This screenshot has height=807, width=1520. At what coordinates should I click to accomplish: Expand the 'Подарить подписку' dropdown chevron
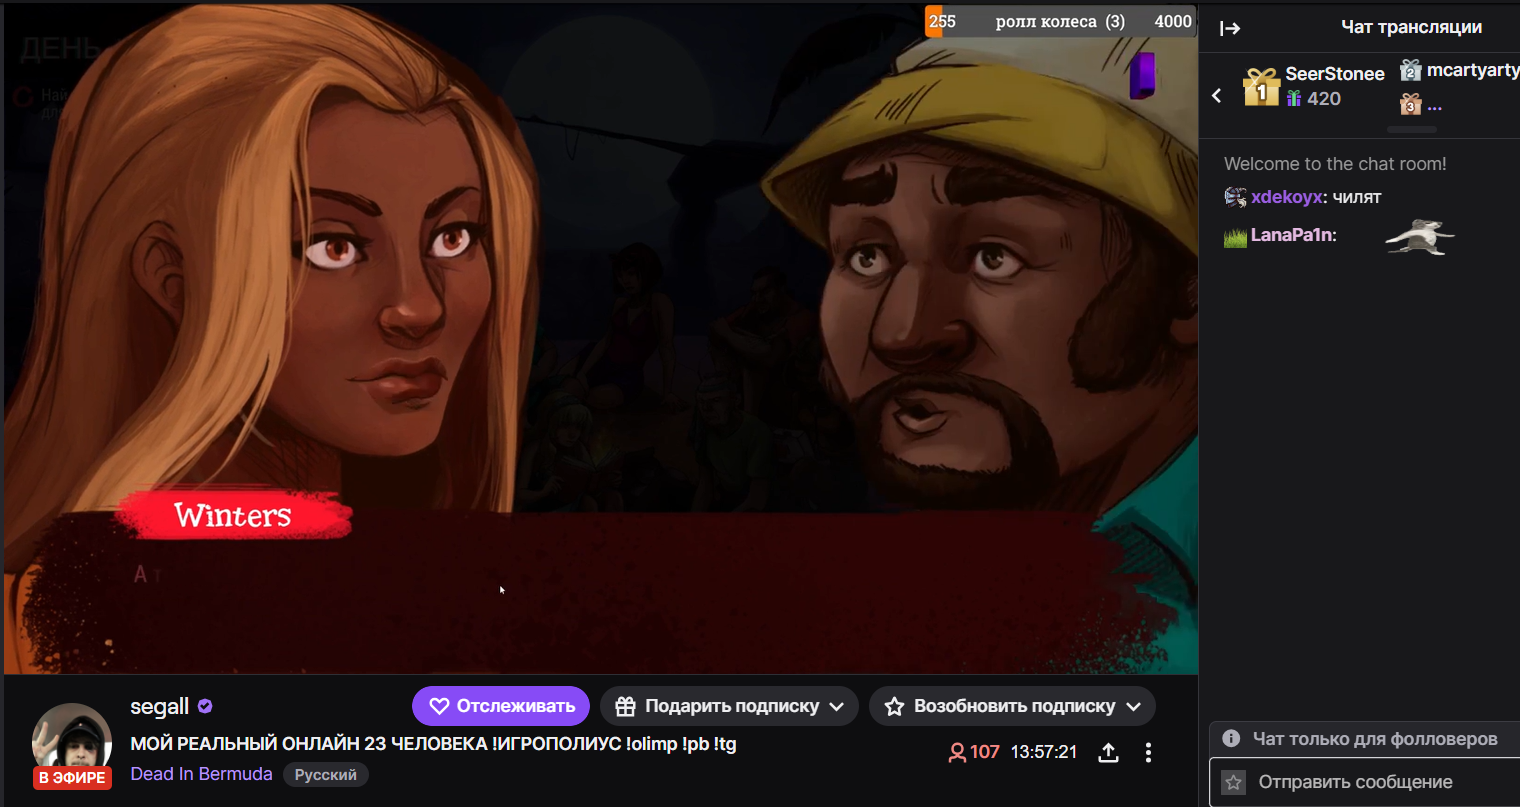[837, 706]
